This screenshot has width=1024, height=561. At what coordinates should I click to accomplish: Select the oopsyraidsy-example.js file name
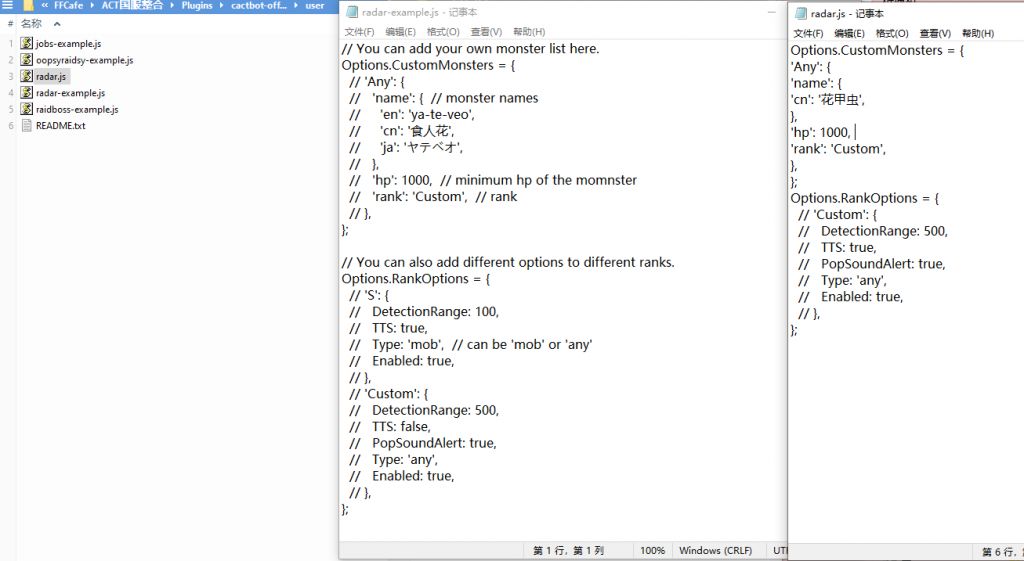coord(84,60)
